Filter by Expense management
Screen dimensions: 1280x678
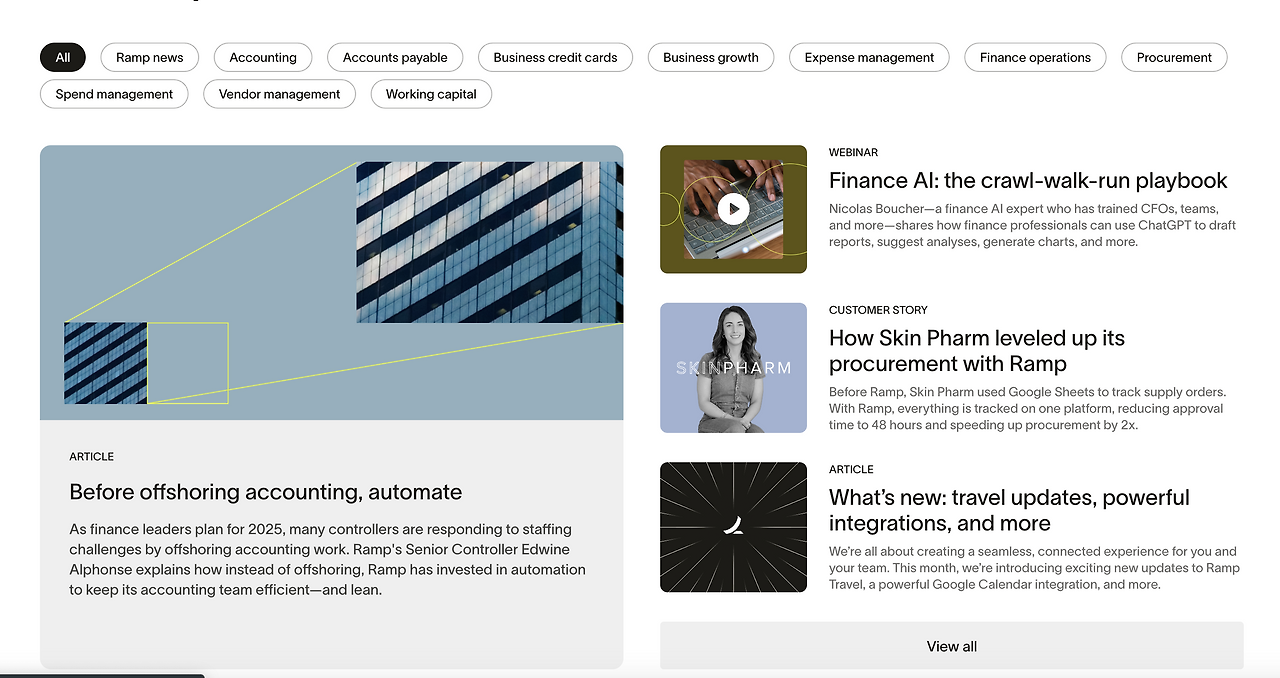click(869, 57)
